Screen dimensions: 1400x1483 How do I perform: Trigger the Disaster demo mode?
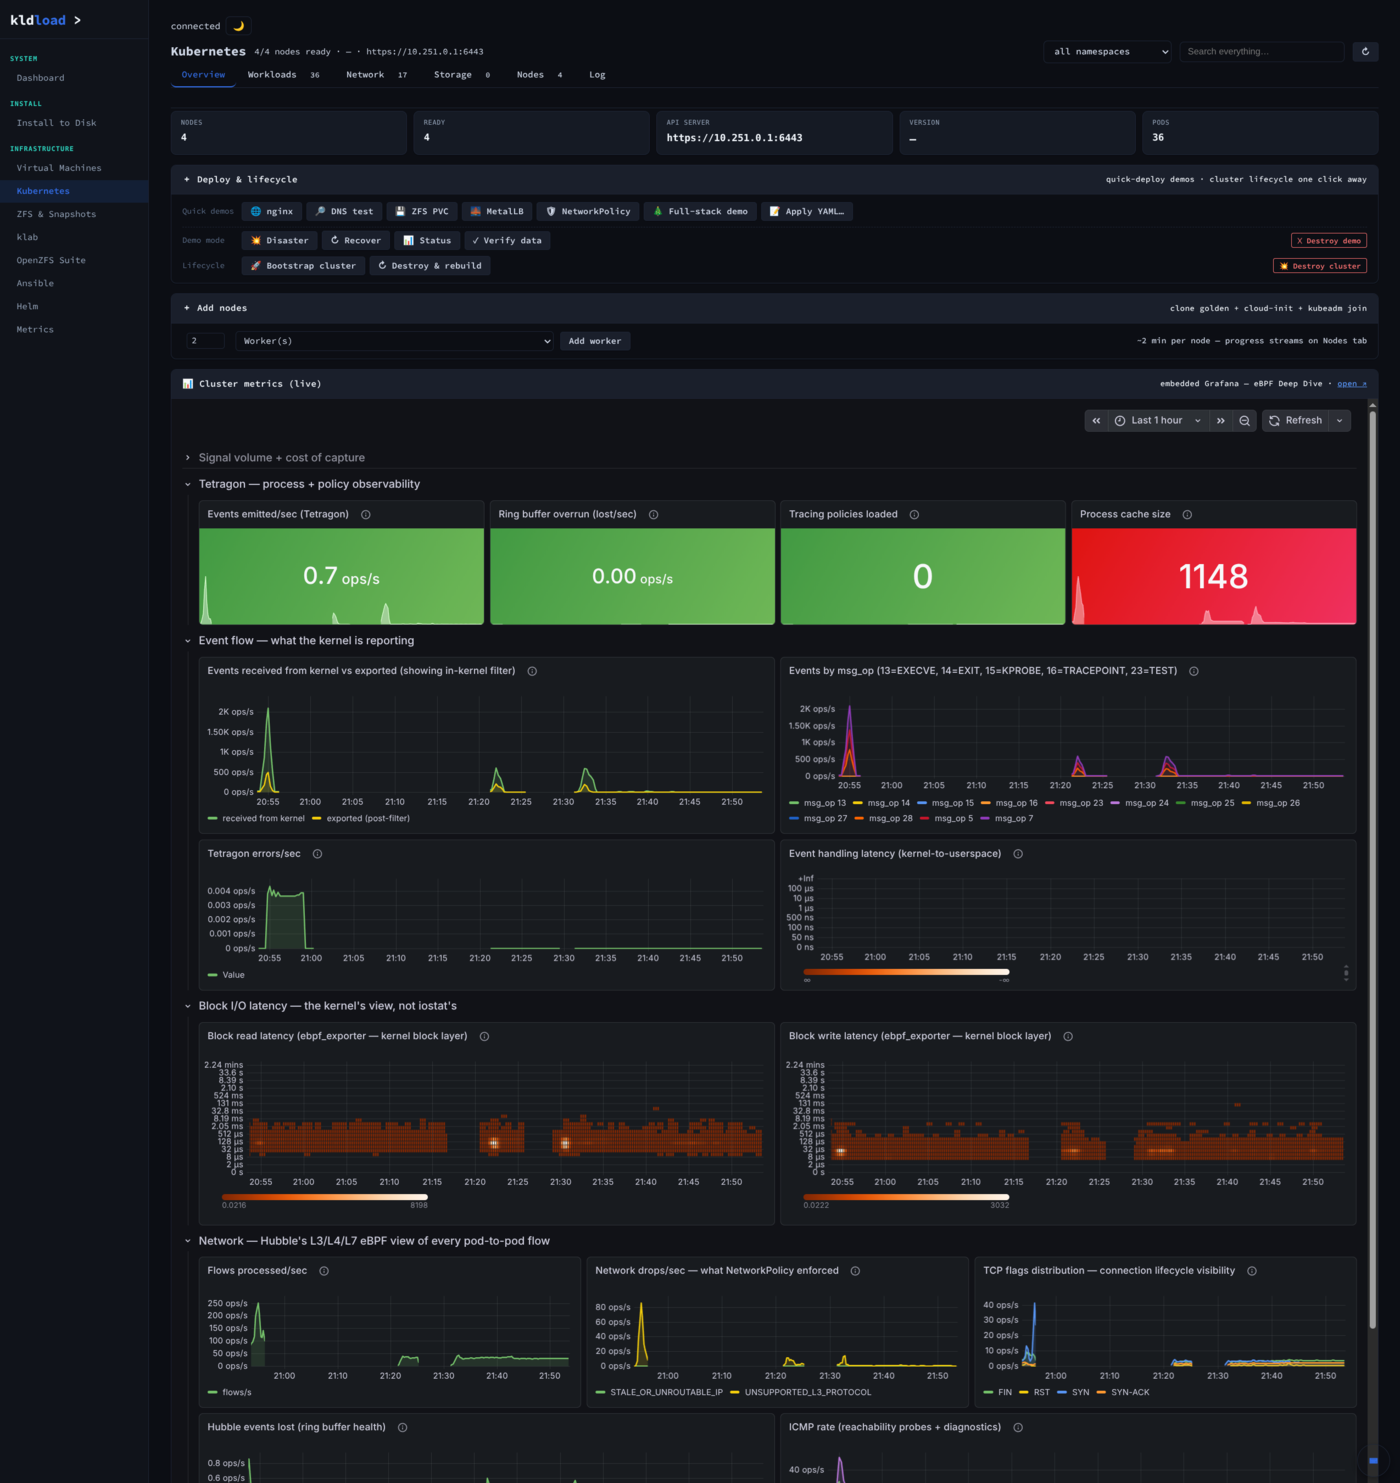280,240
